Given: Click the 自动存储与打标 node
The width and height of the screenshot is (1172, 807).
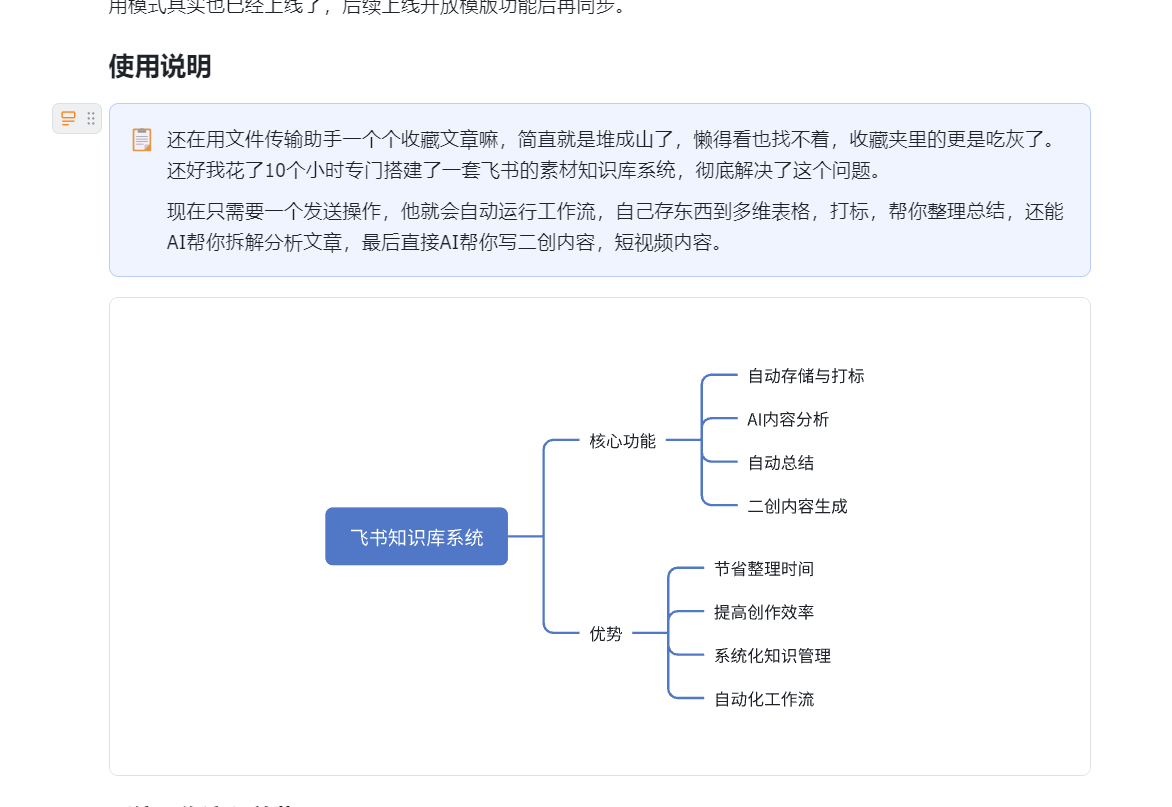Looking at the screenshot, I should [806, 376].
